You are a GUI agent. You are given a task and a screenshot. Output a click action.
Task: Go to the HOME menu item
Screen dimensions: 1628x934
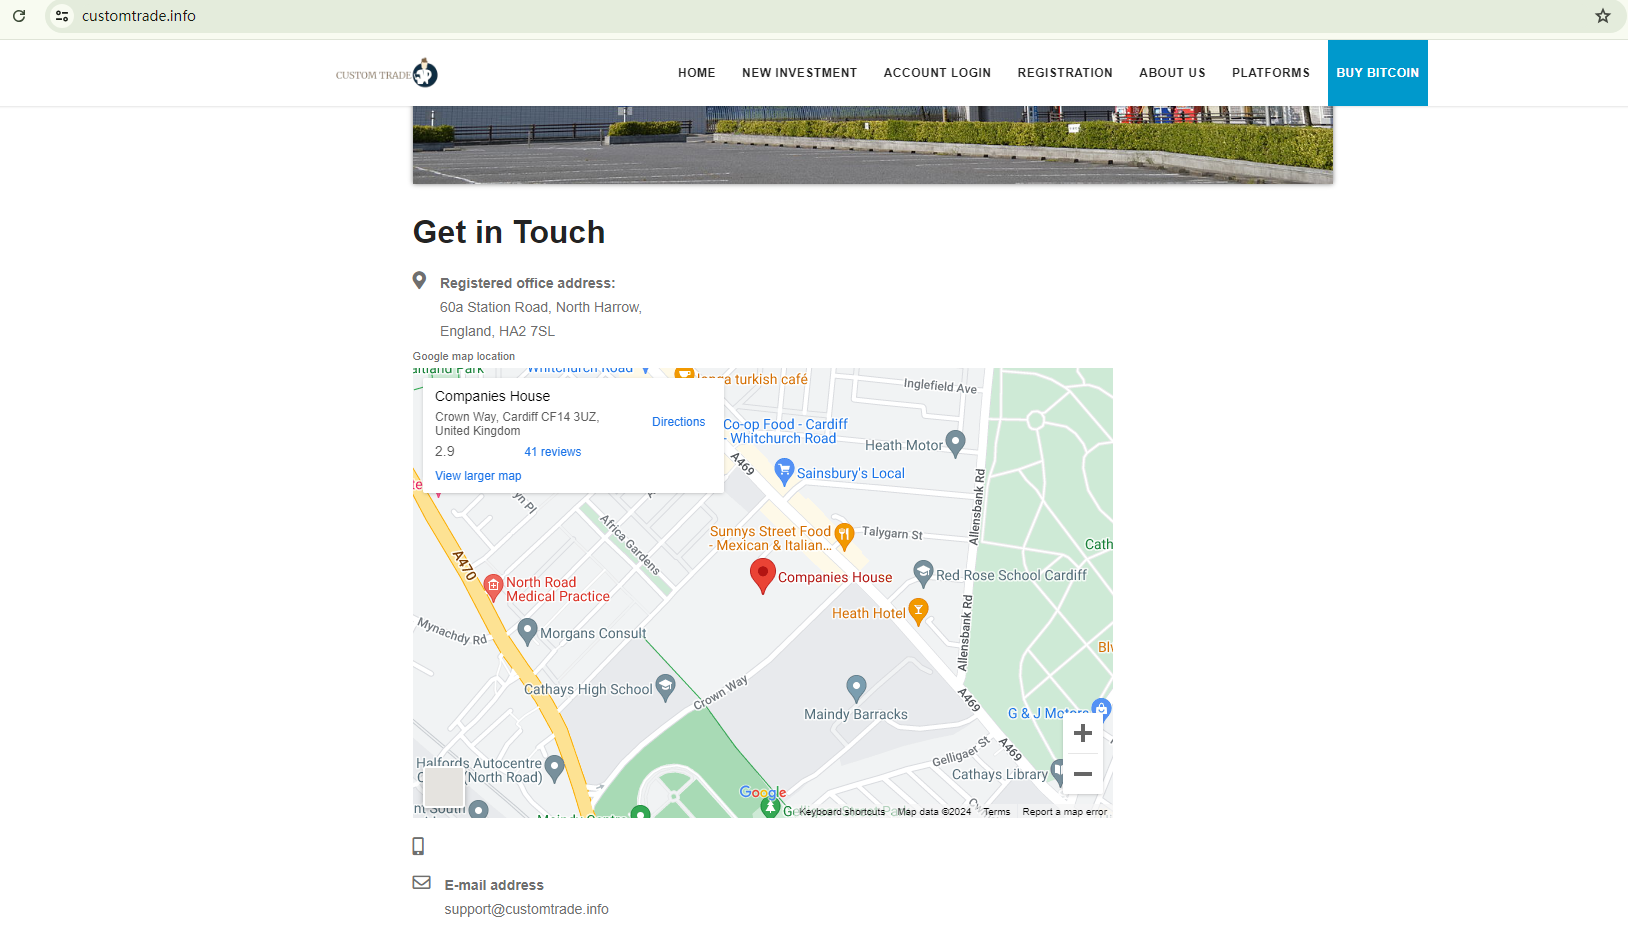697,73
